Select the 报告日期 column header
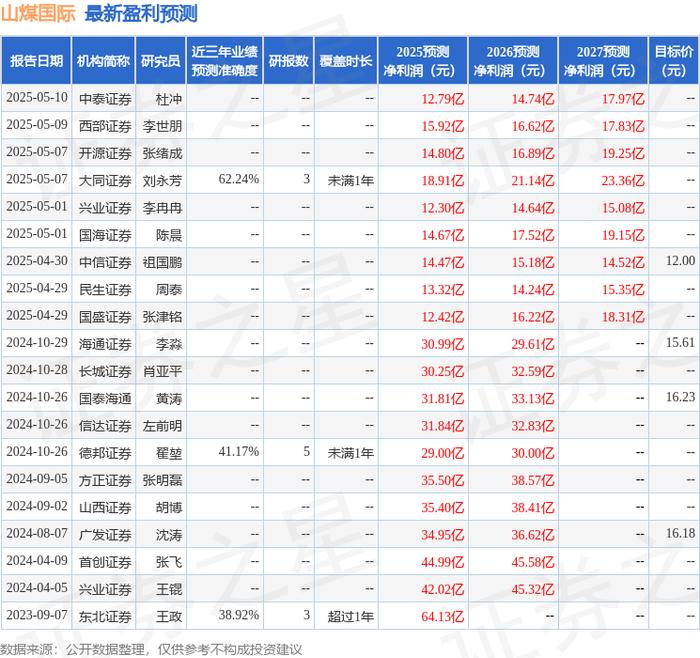Viewport: 700px width, 658px height. 36,61
